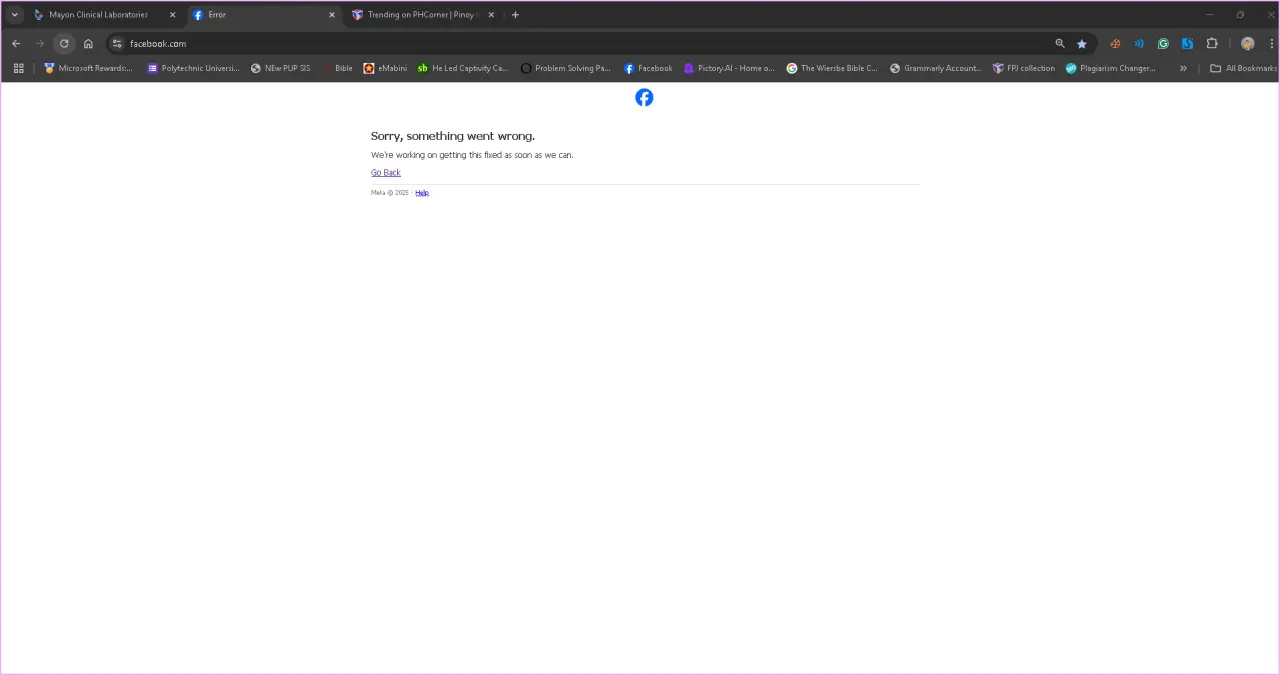Open the Chrome three-dot menu
This screenshot has height=675, width=1280.
tap(1271, 44)
